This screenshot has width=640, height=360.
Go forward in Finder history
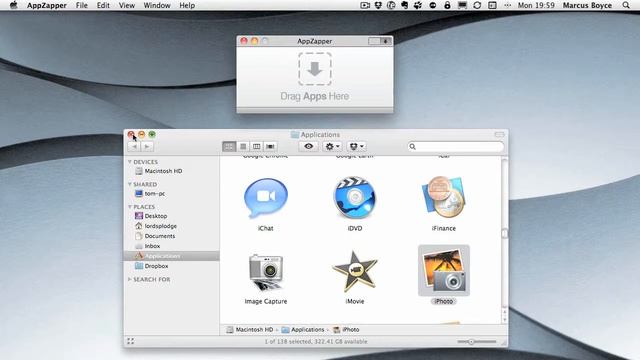[x=147, y=146]
